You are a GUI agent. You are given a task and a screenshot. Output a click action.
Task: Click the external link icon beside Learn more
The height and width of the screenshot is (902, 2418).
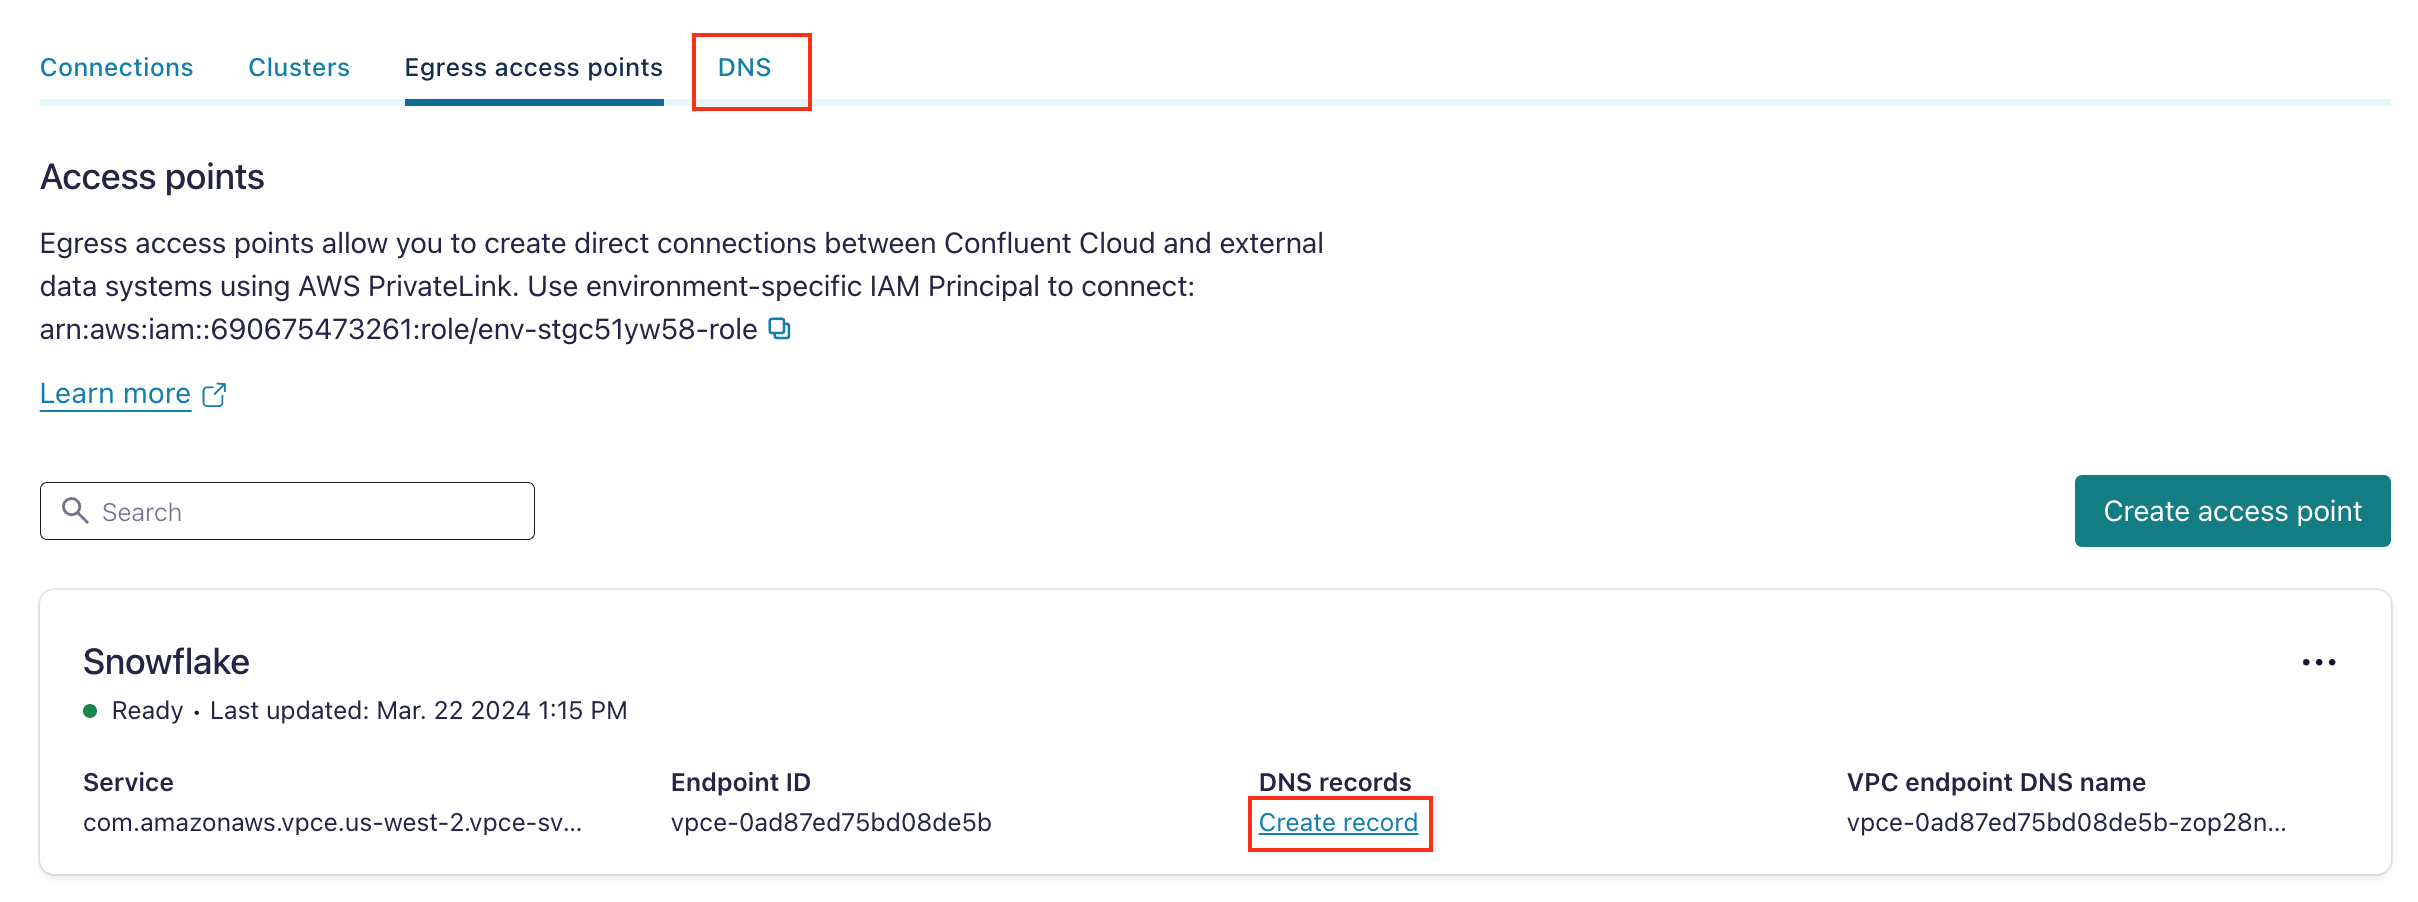tap(215, 394)
